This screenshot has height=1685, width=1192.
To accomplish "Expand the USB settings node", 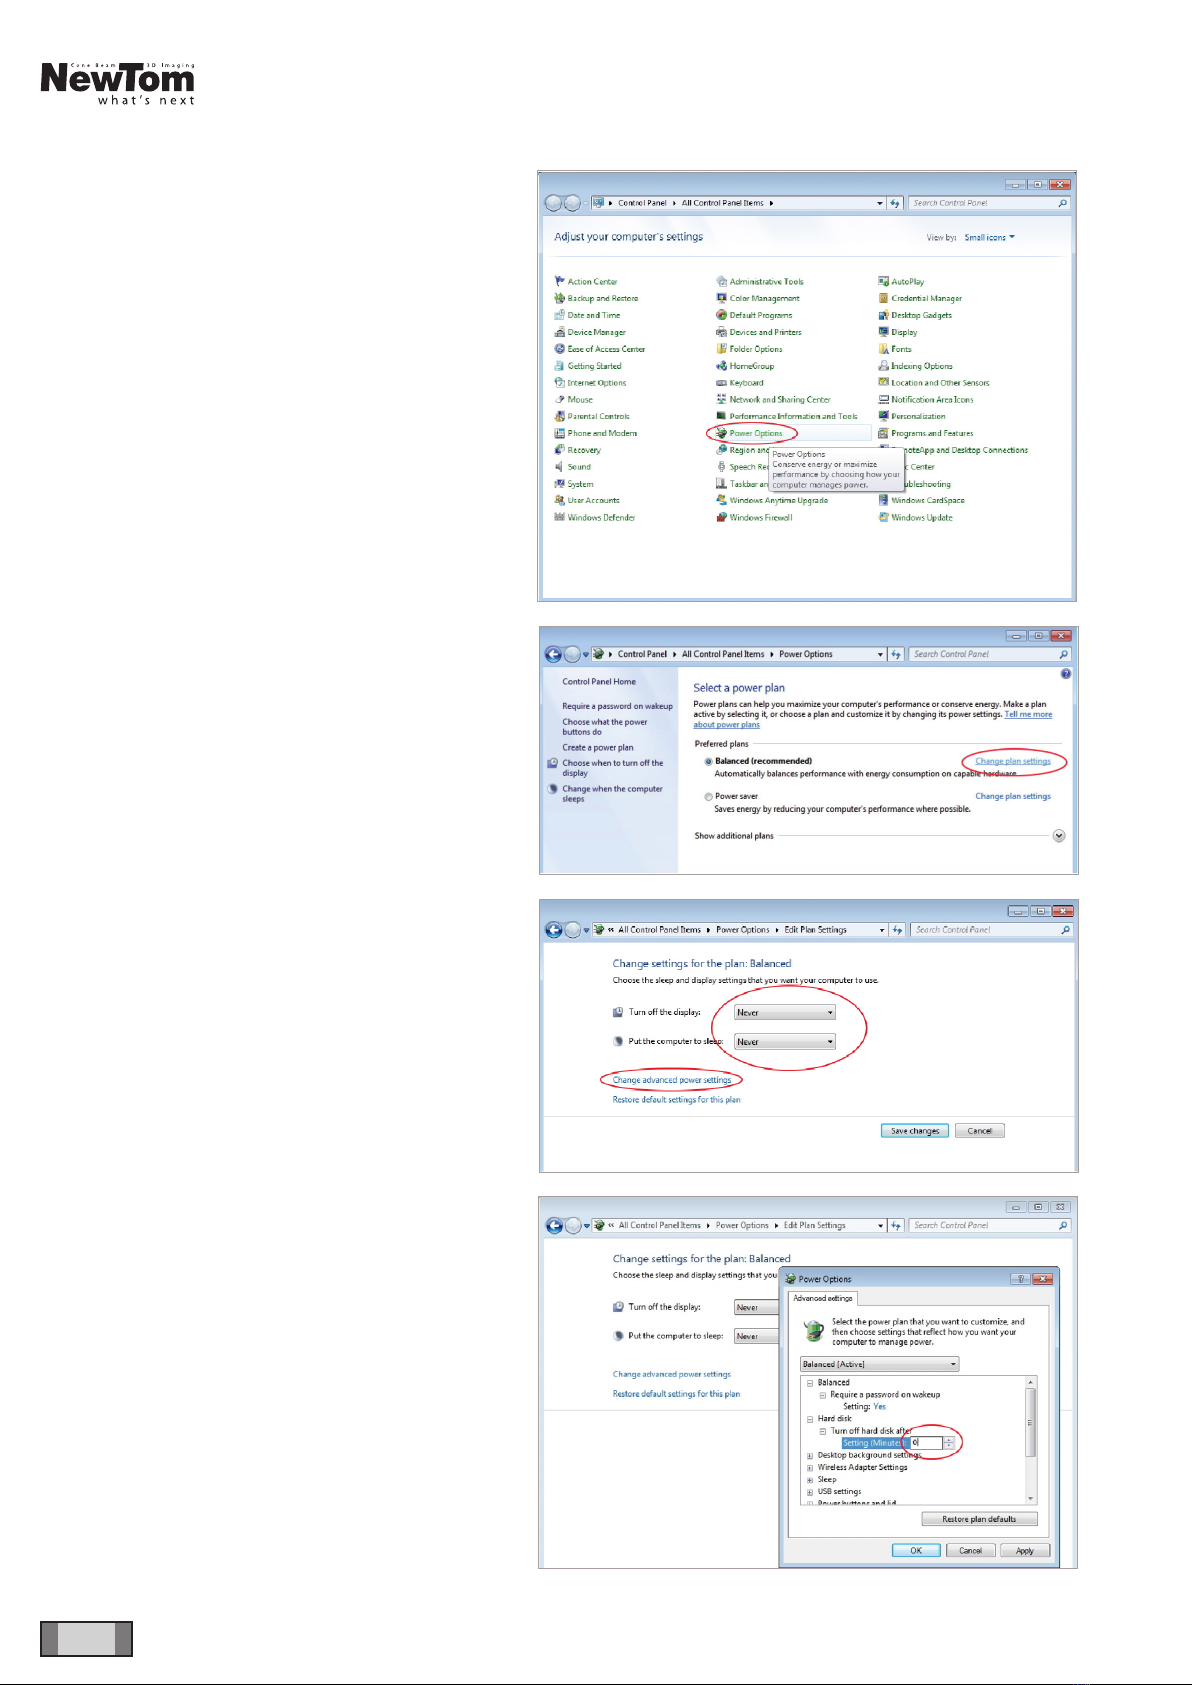I will (809, 1492).
